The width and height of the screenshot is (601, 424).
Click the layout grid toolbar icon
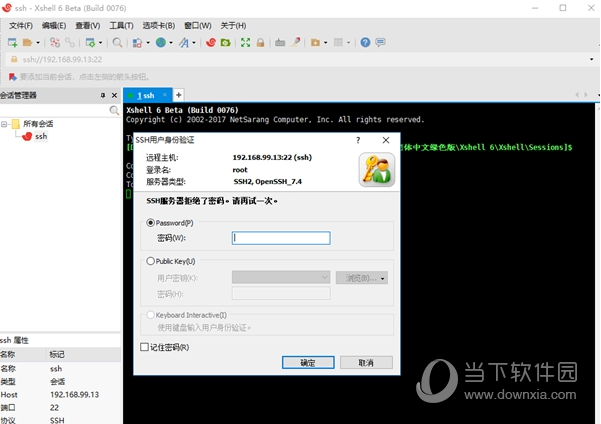coord(338,43)
